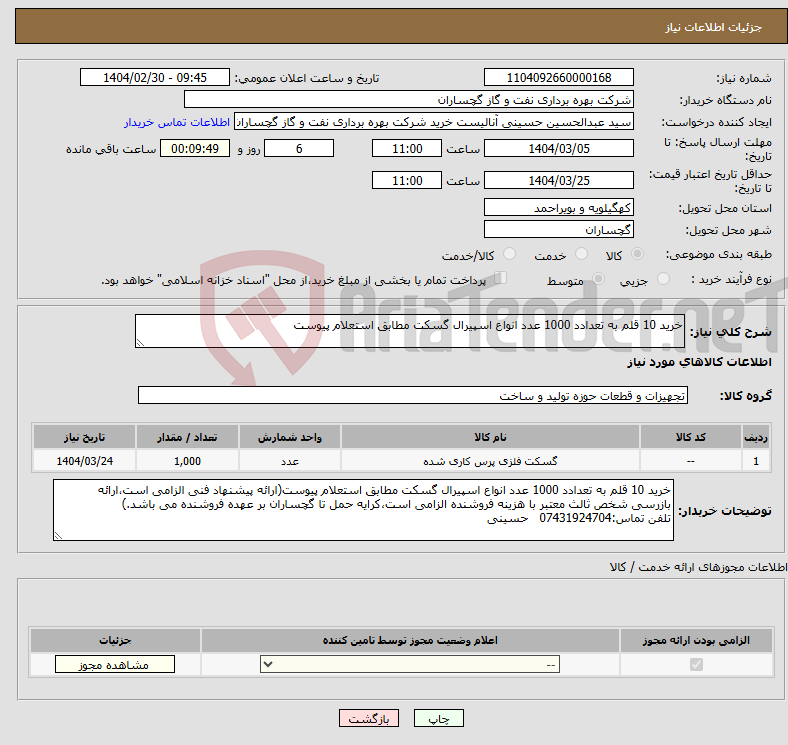The height and width of the screenshot is (745, 788).
Task: Click the price validity time 11:00 field
Action: pos(407,180)
